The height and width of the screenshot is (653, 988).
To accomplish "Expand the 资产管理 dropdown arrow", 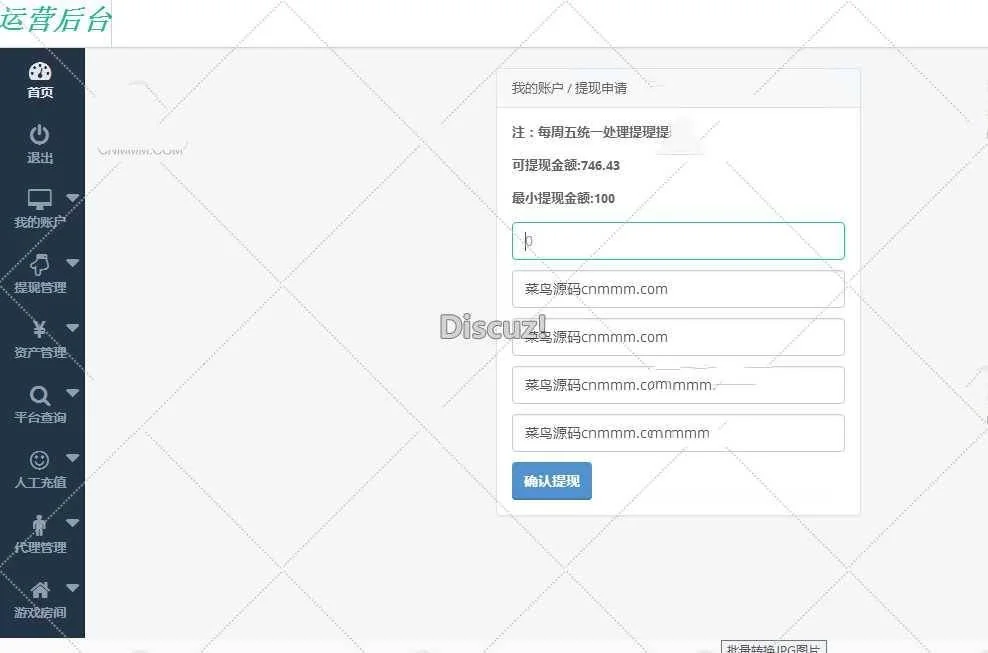I will pyautogui.click(x=72, y=327).
